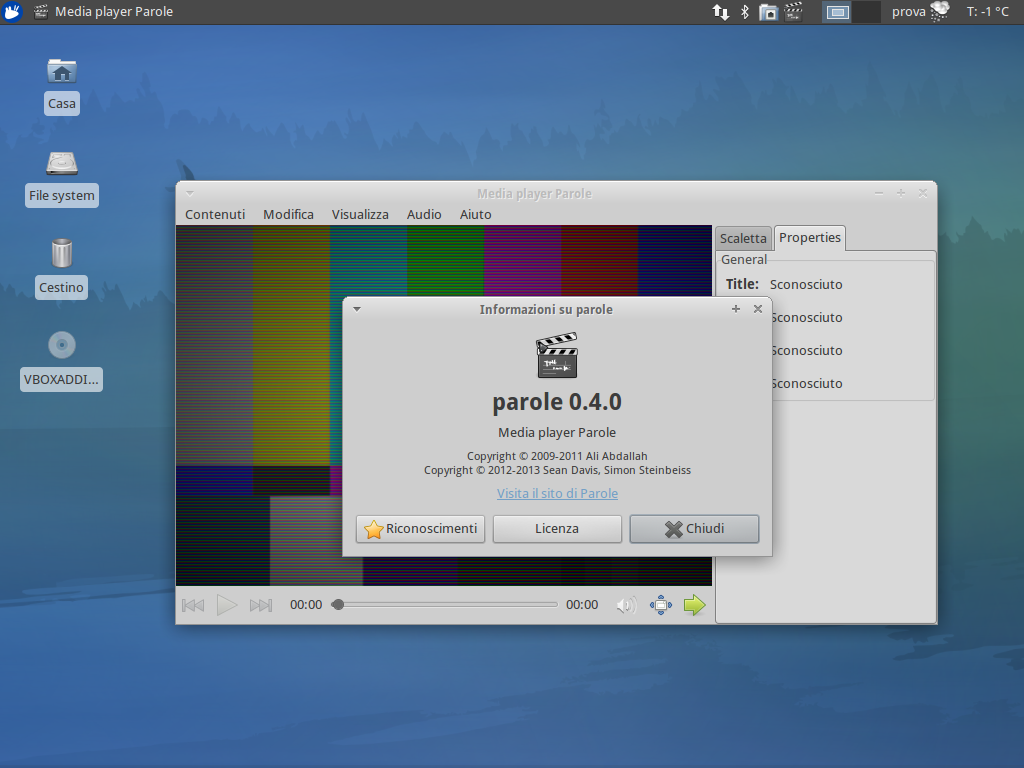The width and height of the screenshot is (1024, 768).
Task: Open File system drive icon
Action: click(x=62, y=163)
